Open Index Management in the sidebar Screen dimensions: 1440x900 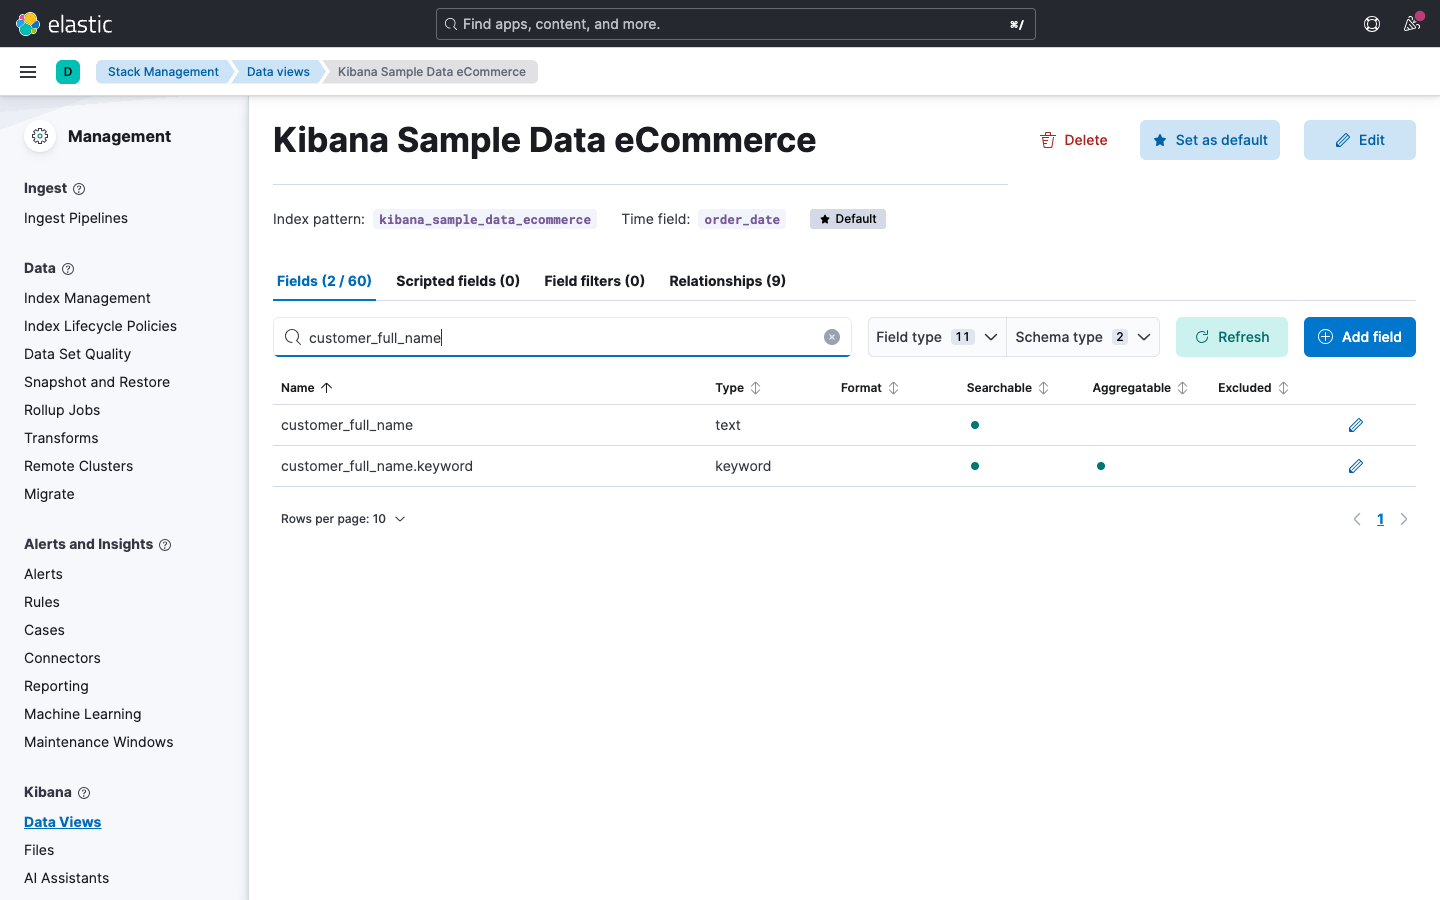coord(87,298)
